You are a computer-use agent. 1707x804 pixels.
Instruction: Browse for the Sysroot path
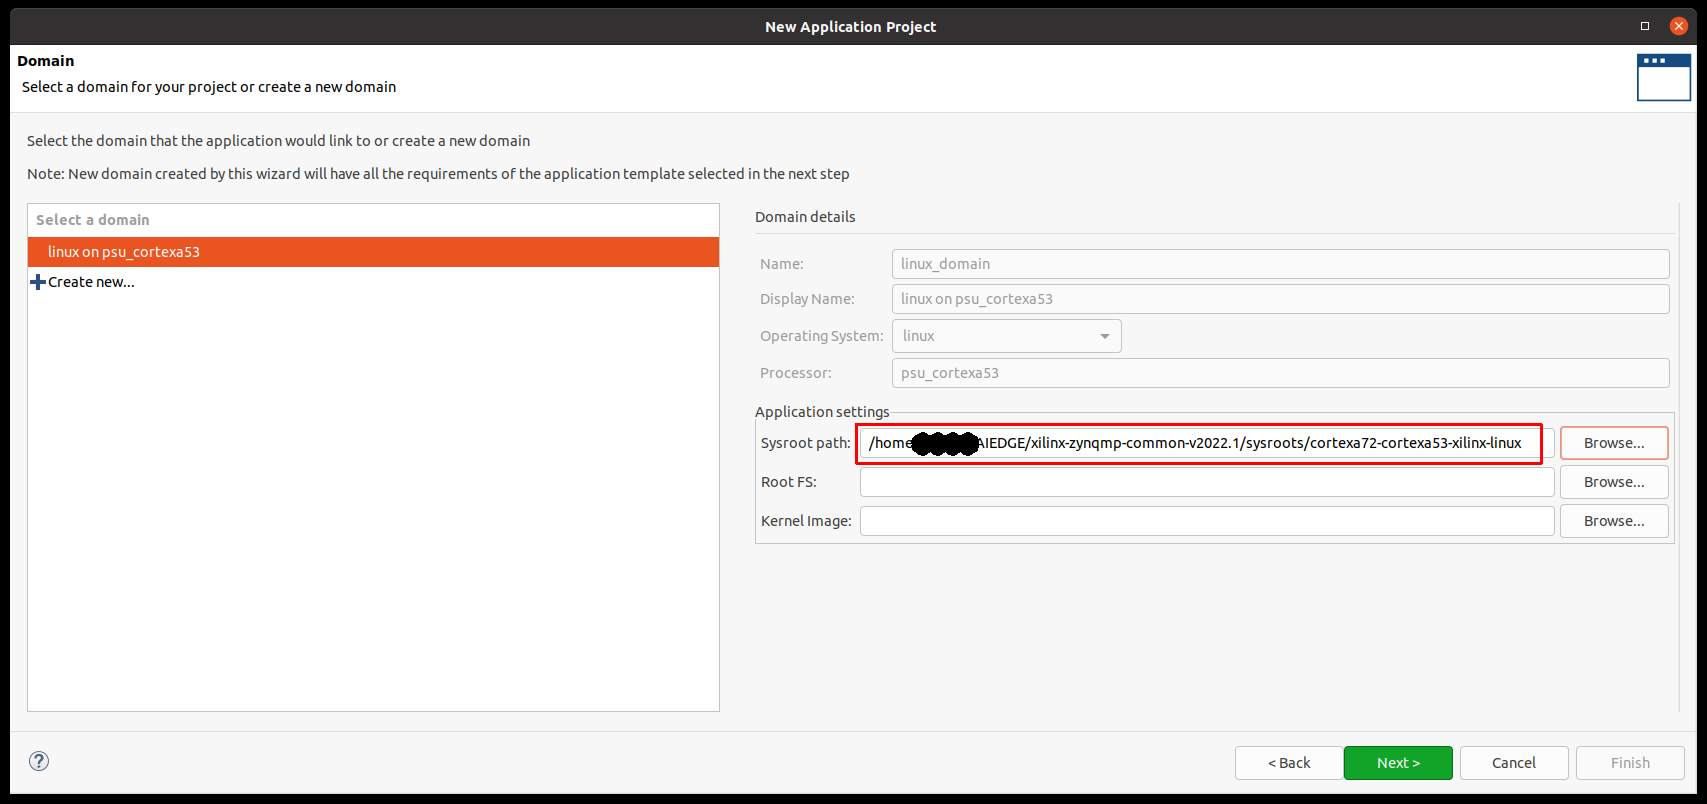[1614, 443]
